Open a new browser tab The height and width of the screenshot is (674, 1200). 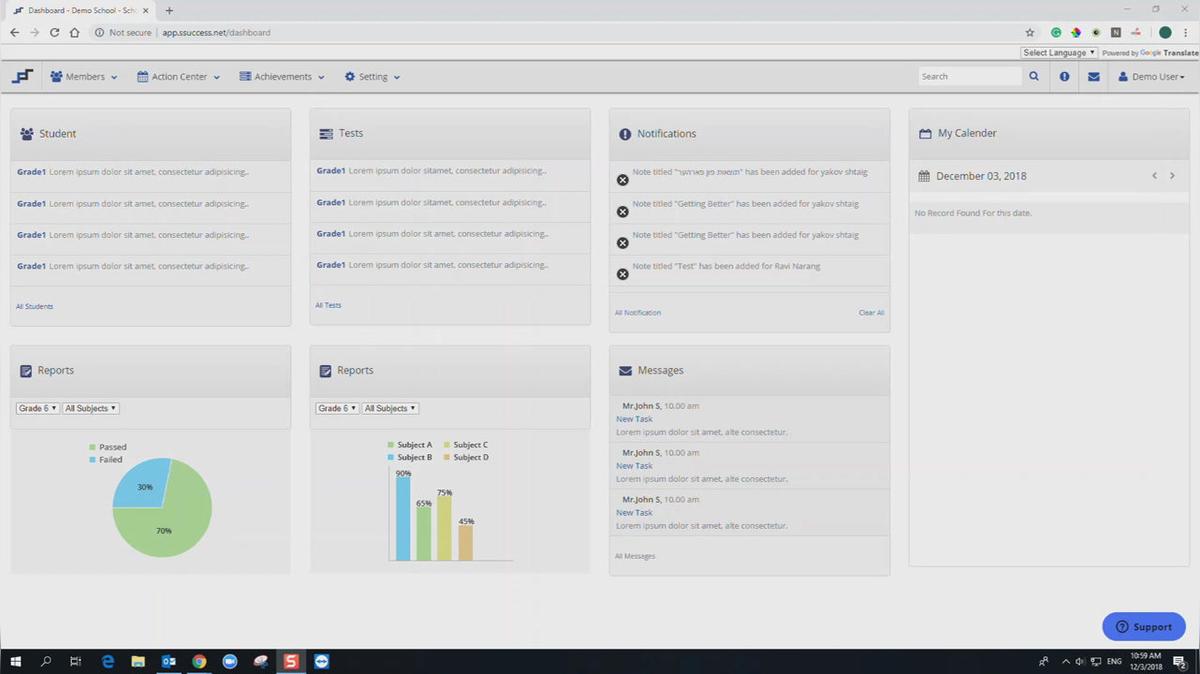coord(169,10)
